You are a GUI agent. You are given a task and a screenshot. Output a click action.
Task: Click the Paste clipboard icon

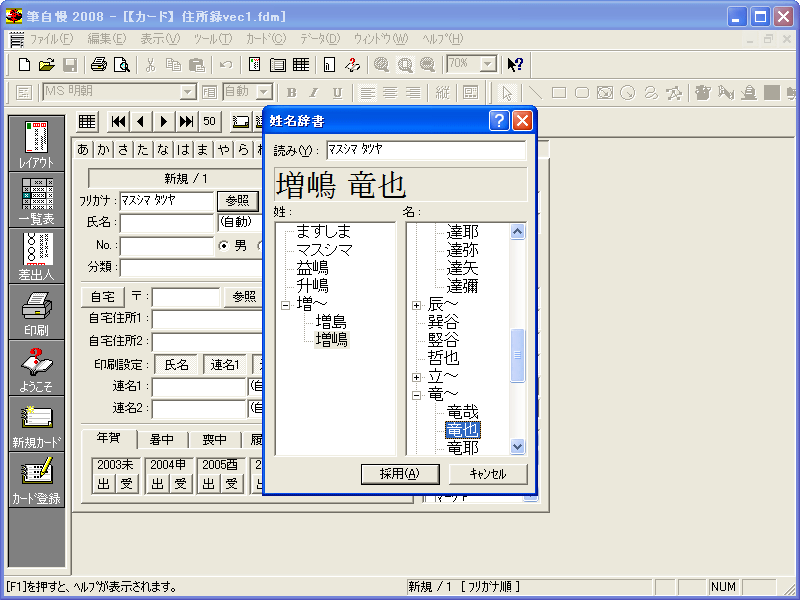[196, 65]
